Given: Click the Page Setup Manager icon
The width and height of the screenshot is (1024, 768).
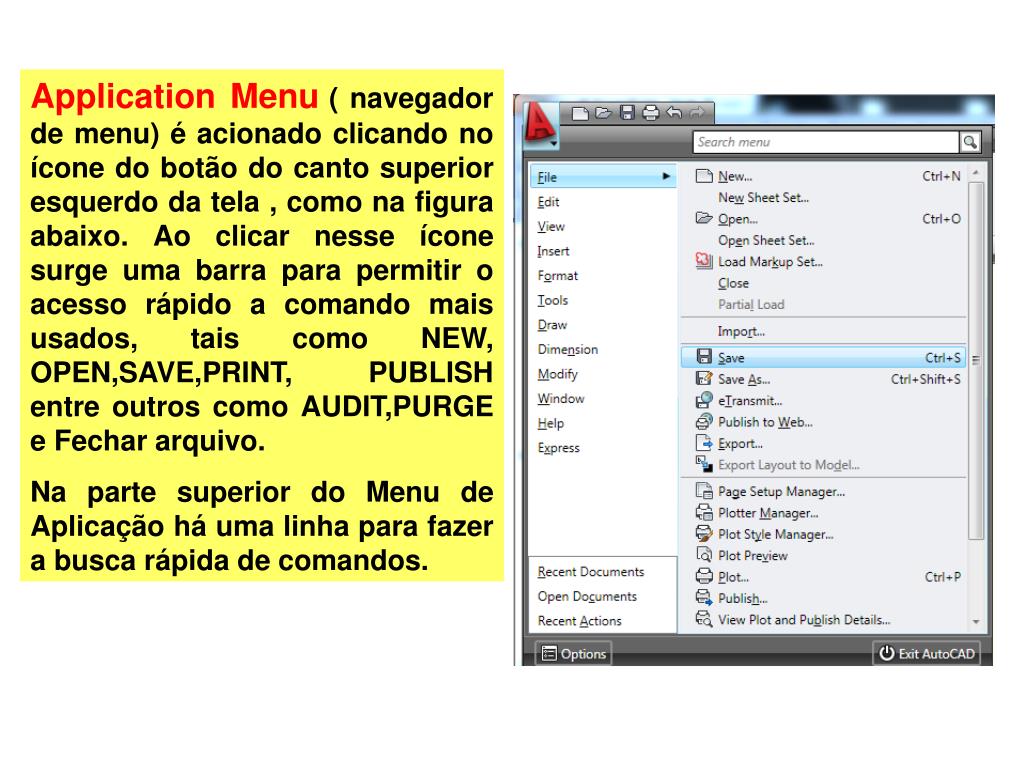Looking at the screenshot, I should point(704,491).
